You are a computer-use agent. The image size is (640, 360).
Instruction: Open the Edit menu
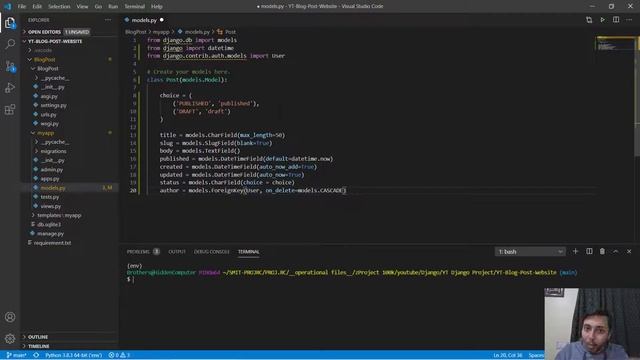coord(37,6)
